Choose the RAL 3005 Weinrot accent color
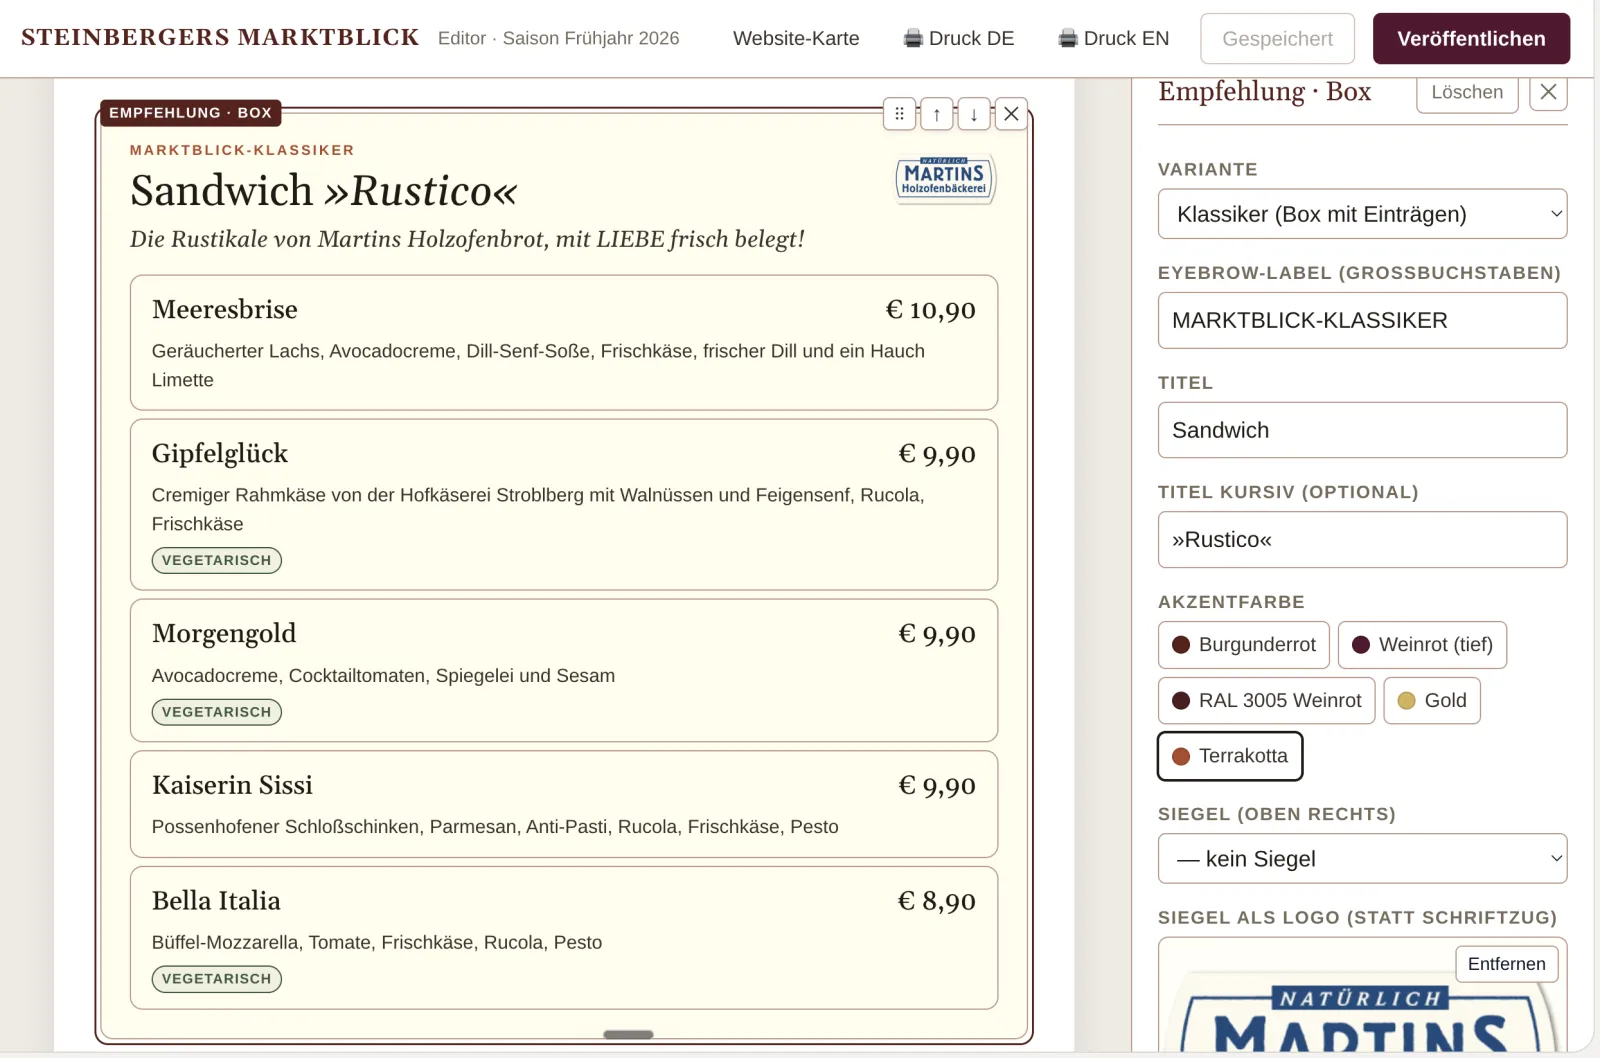The width and height of the screenshot is (1600, 1058). 1266,701
